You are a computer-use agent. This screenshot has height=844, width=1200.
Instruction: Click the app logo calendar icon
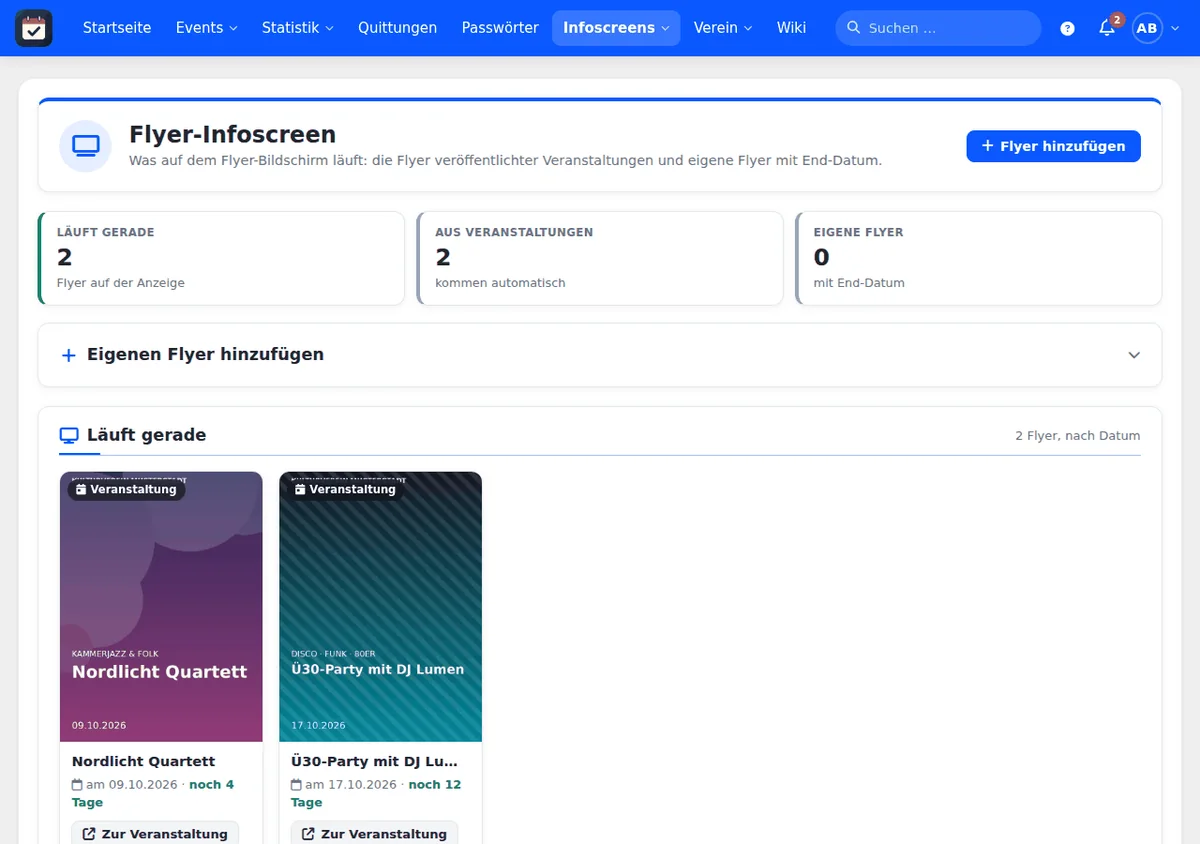click(33, 28)
